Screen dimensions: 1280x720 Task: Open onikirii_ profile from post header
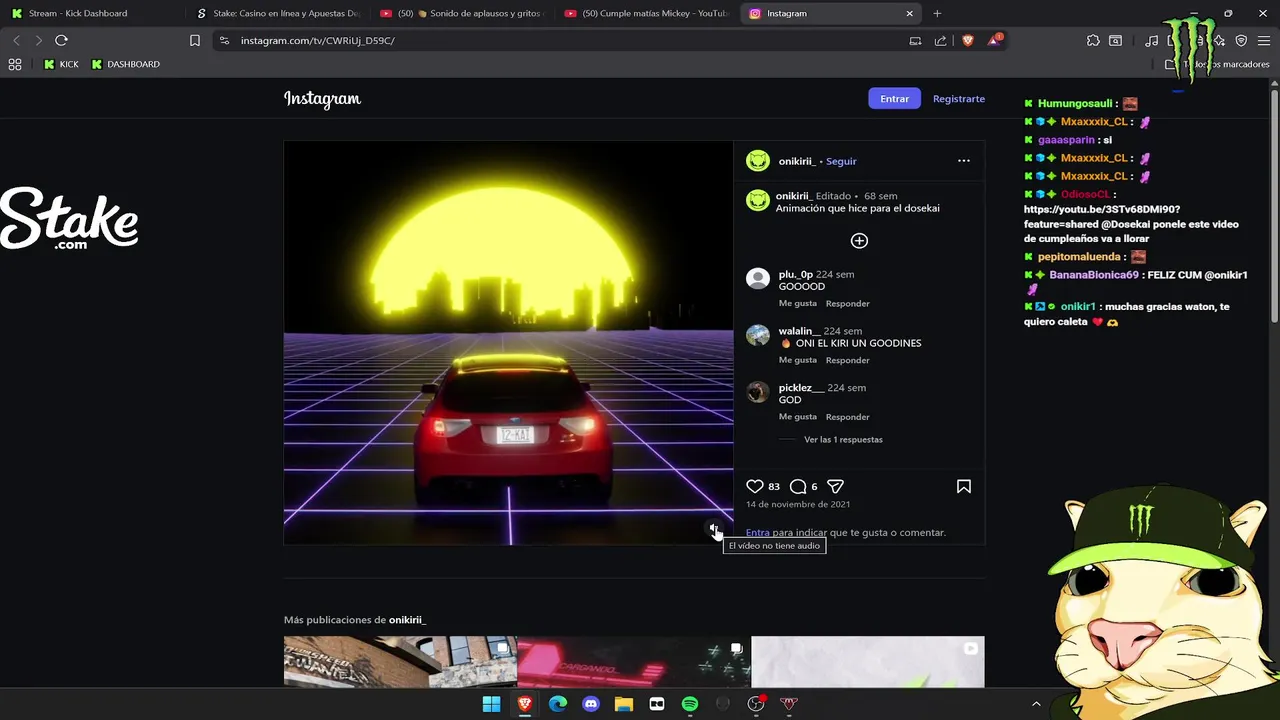click(x=797, y=161)
